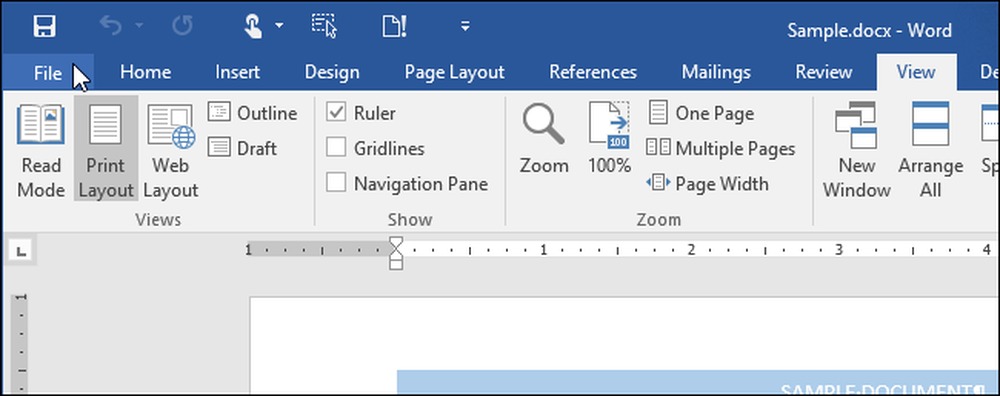Viewport: 1000px width, 396px height.
Task: Show Multiple Pages zoom
Action: (721, 149)
